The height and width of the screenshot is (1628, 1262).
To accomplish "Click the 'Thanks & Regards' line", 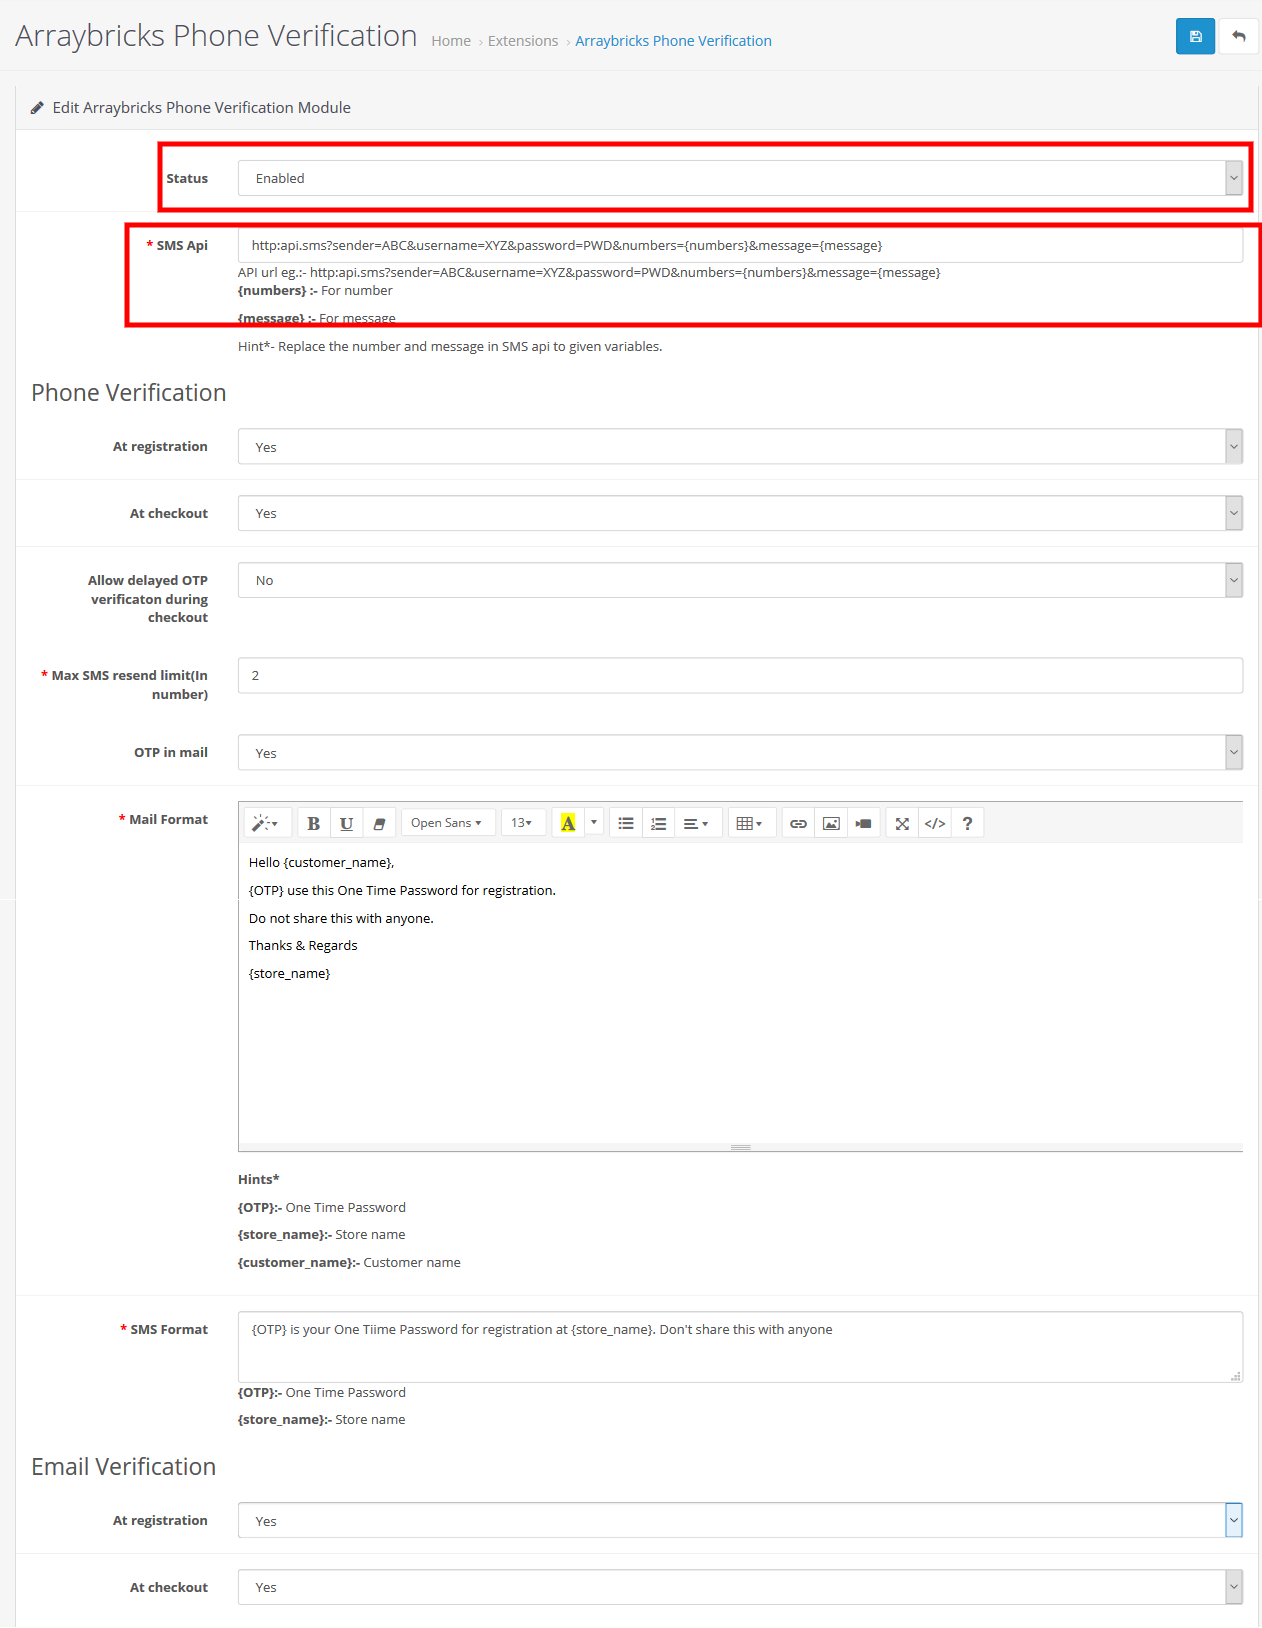I will [303, 945].
